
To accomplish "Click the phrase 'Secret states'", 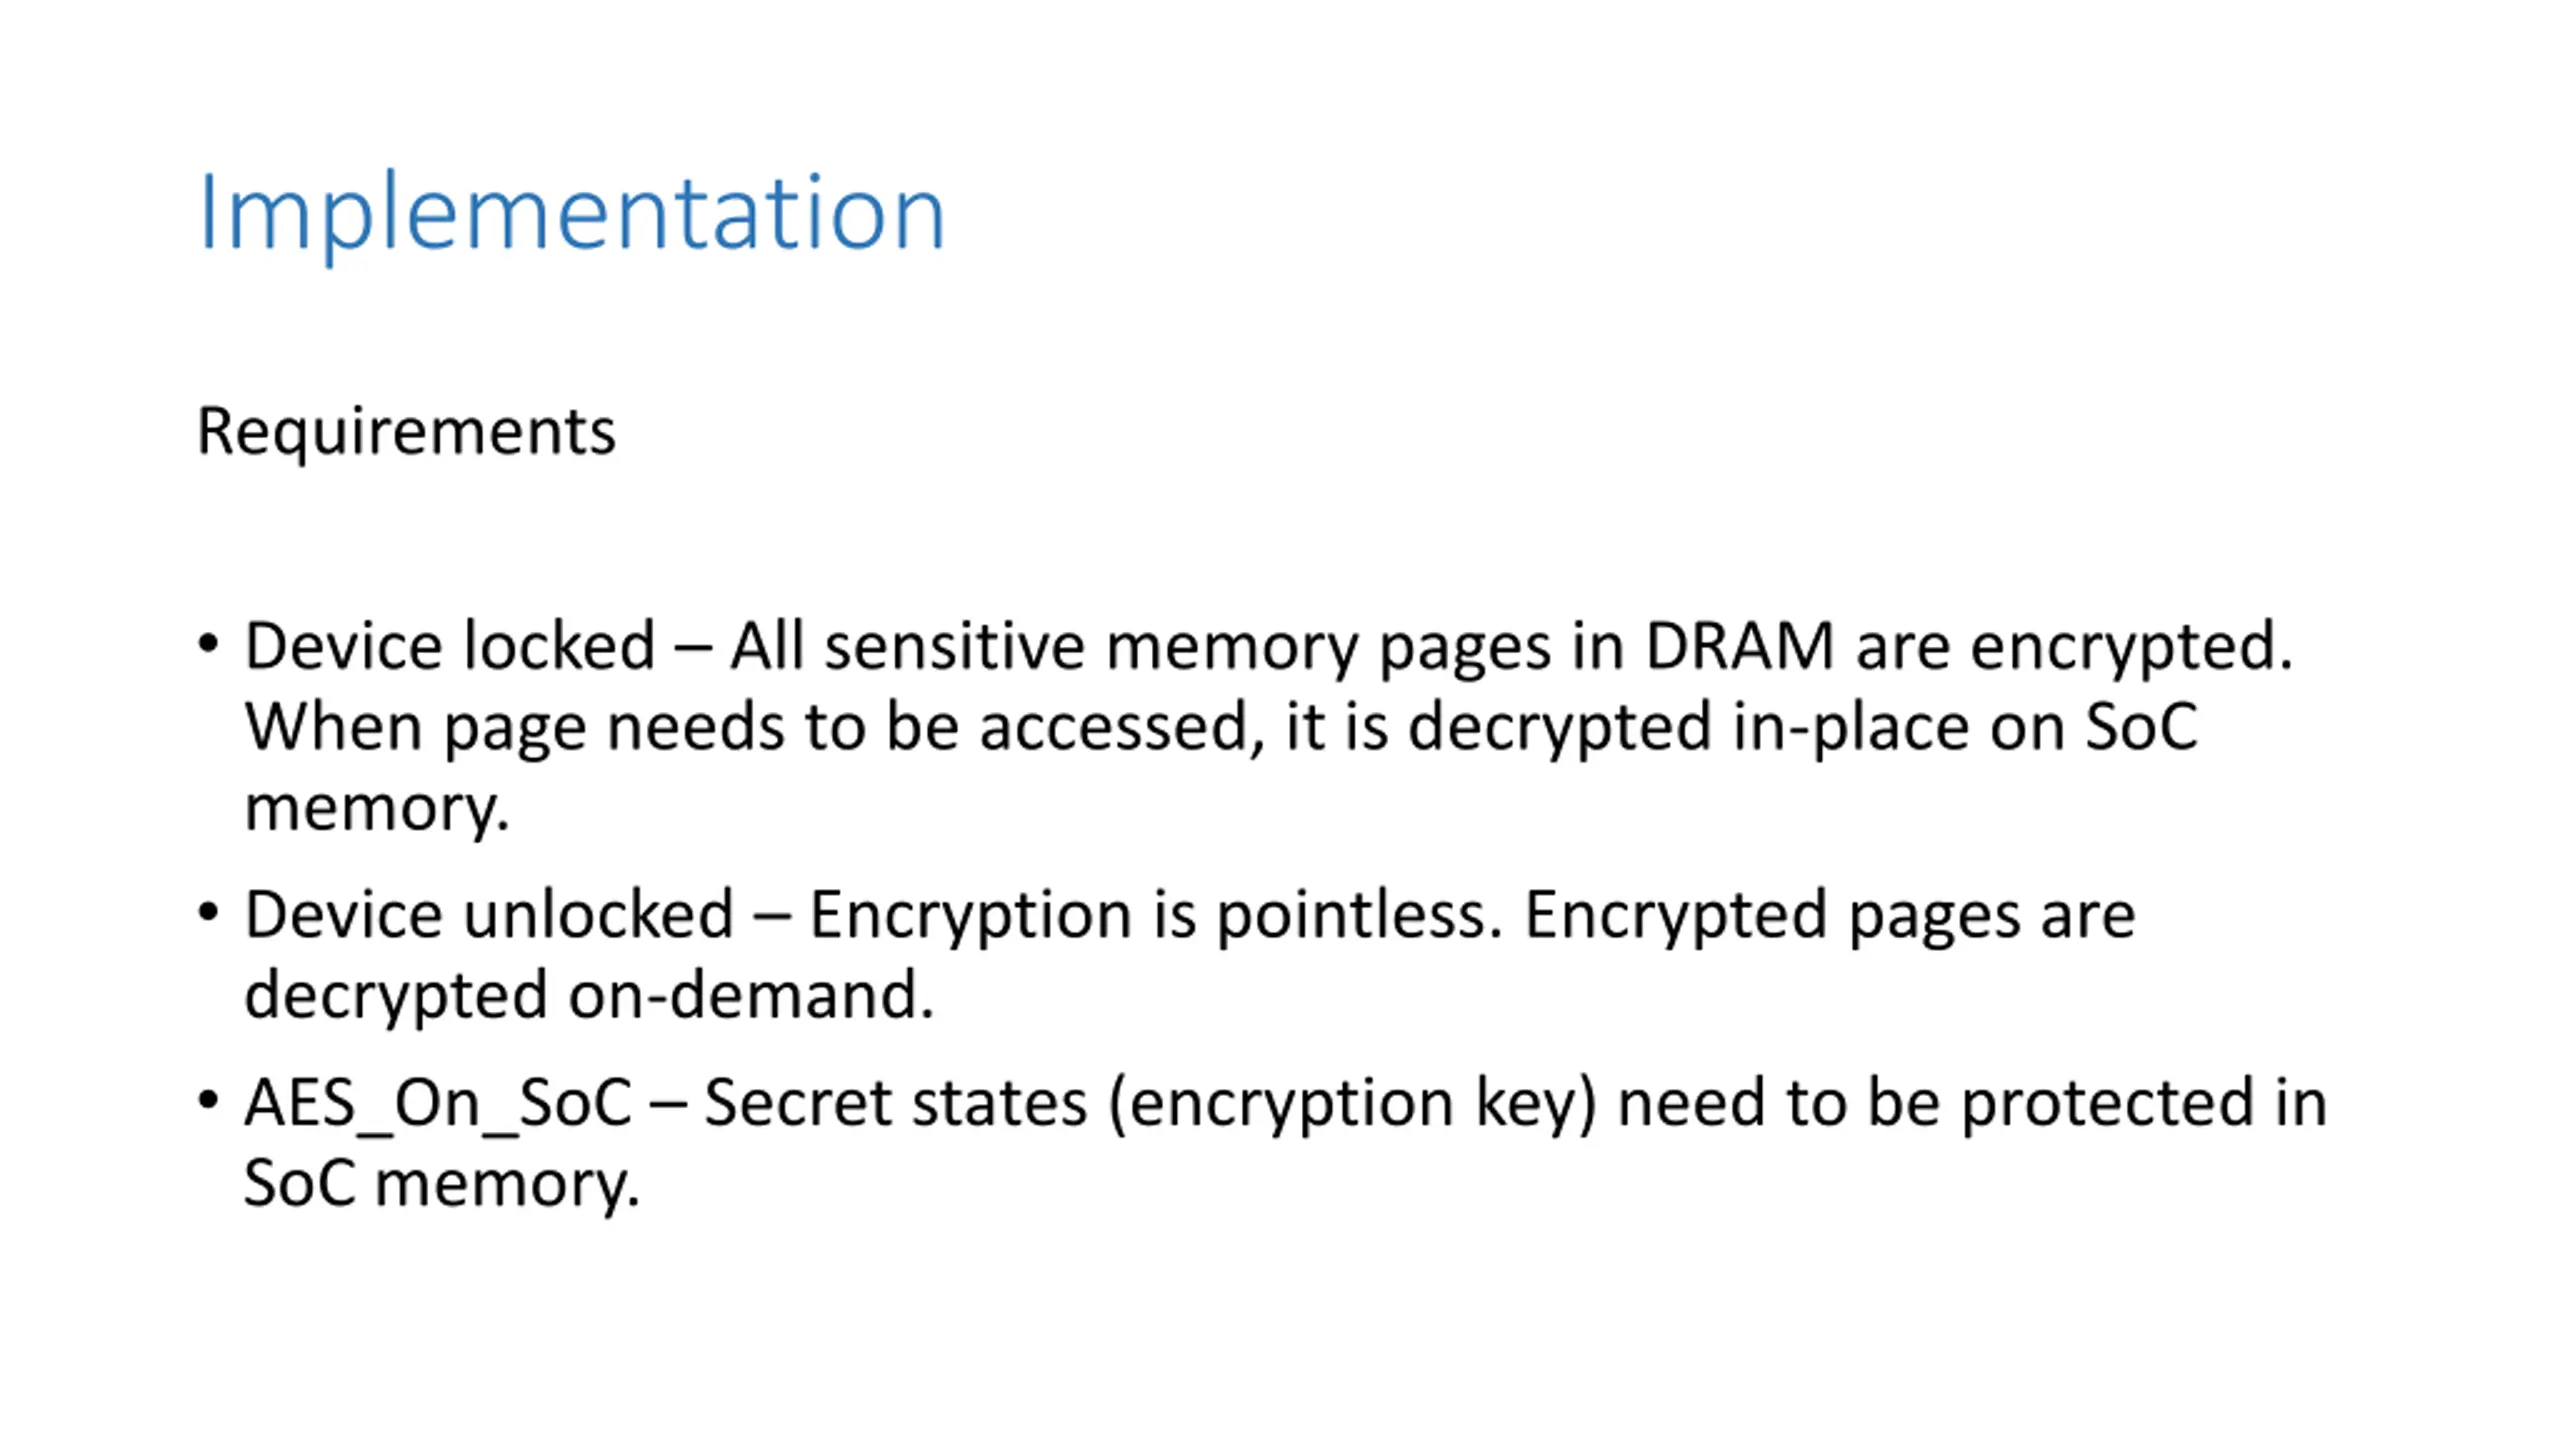I will click(x=895, y=1103).
